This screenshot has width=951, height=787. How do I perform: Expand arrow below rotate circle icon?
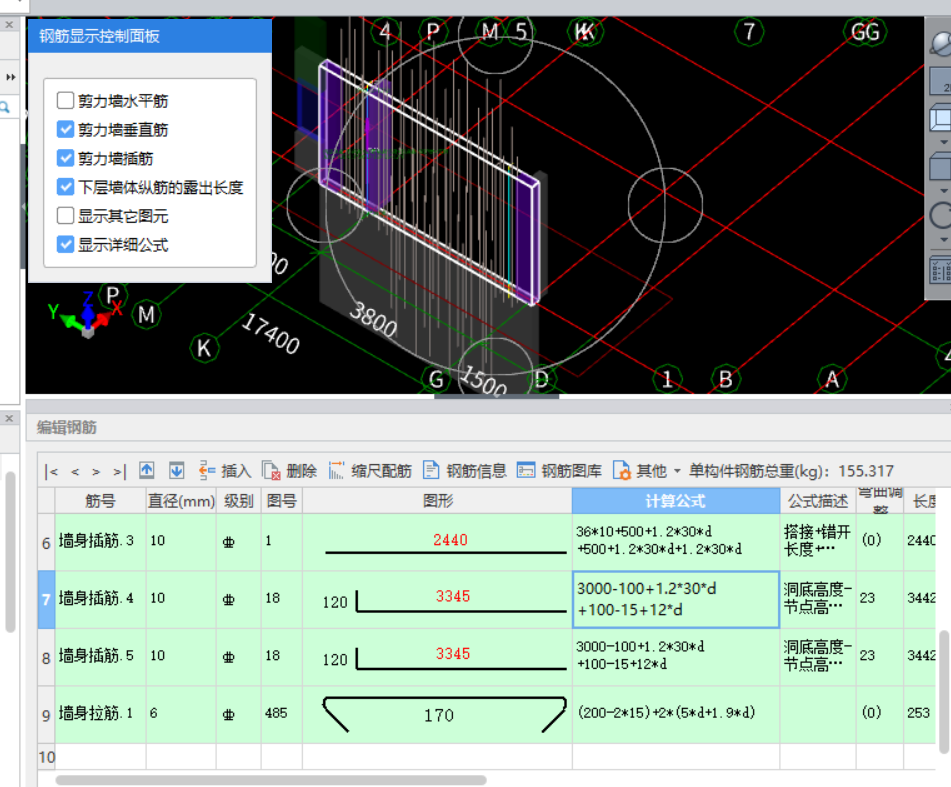coord(944,239)
